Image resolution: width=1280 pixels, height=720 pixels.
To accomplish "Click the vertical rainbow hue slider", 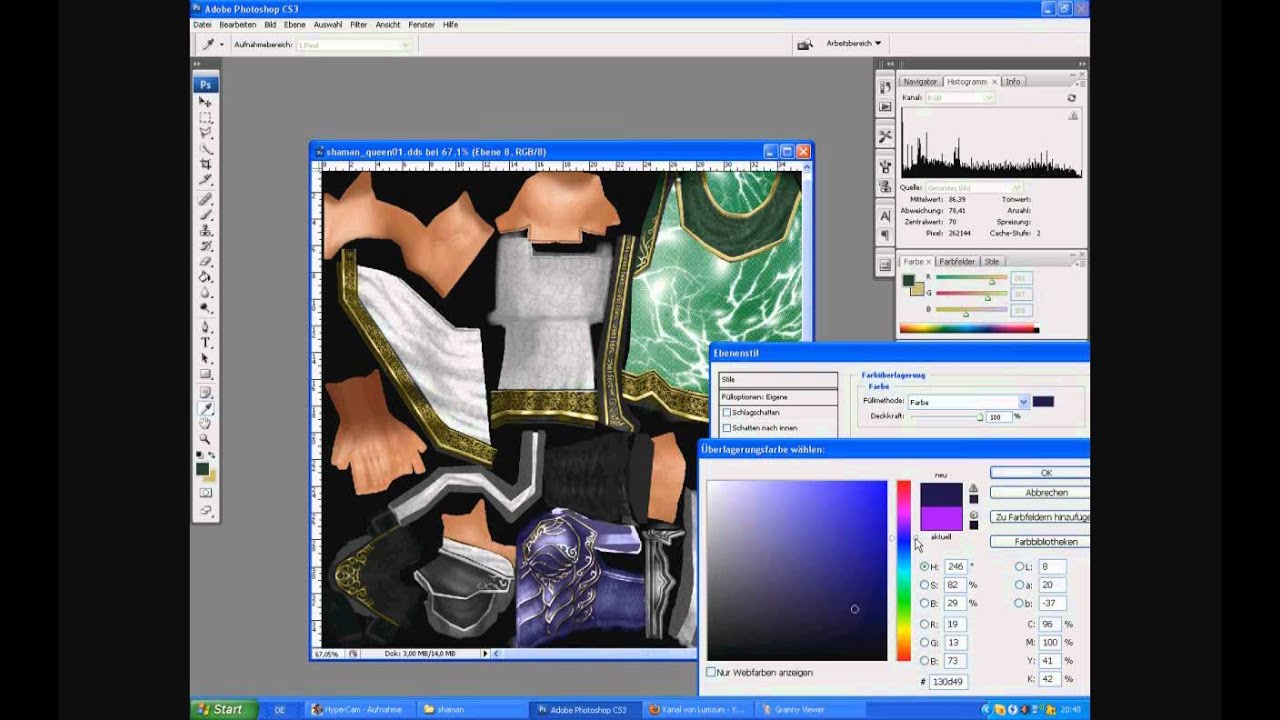I will coord(903,570).
